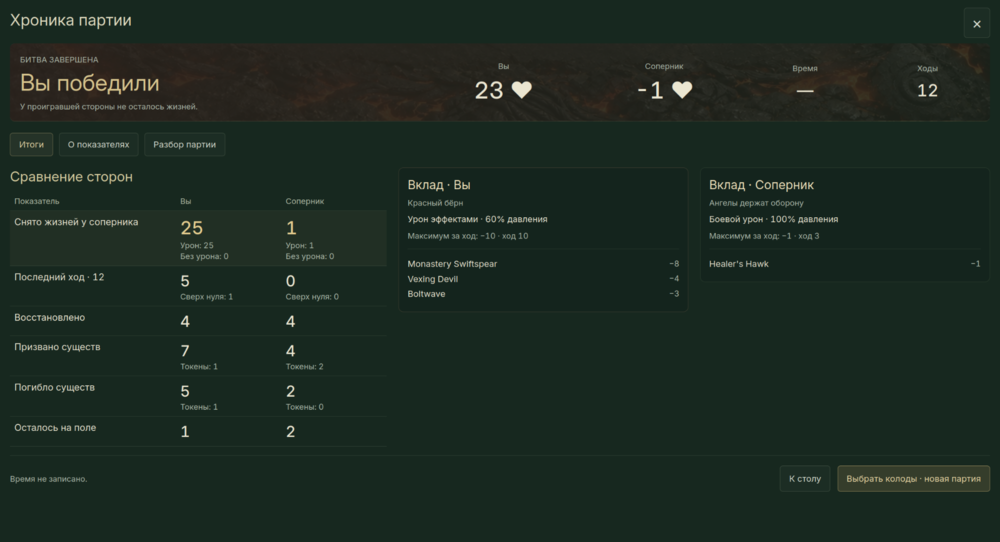The height and width of the screenshot is (542, 1000).
Task: Click Урон эффектами · 60% давления text
Action: (x=477, y=219)
